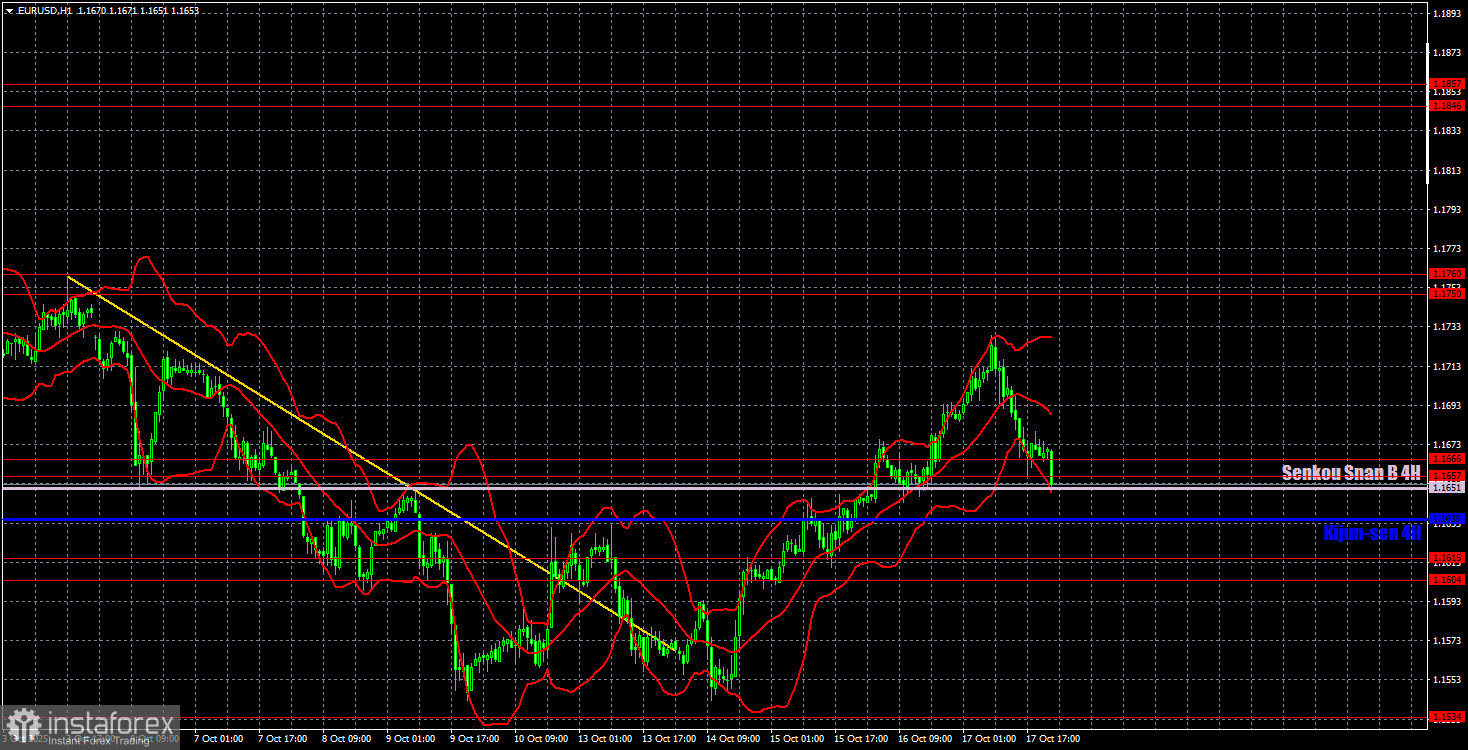
Task: Select the Kijun-sen 4H label
Action: tap(1372, 533)
